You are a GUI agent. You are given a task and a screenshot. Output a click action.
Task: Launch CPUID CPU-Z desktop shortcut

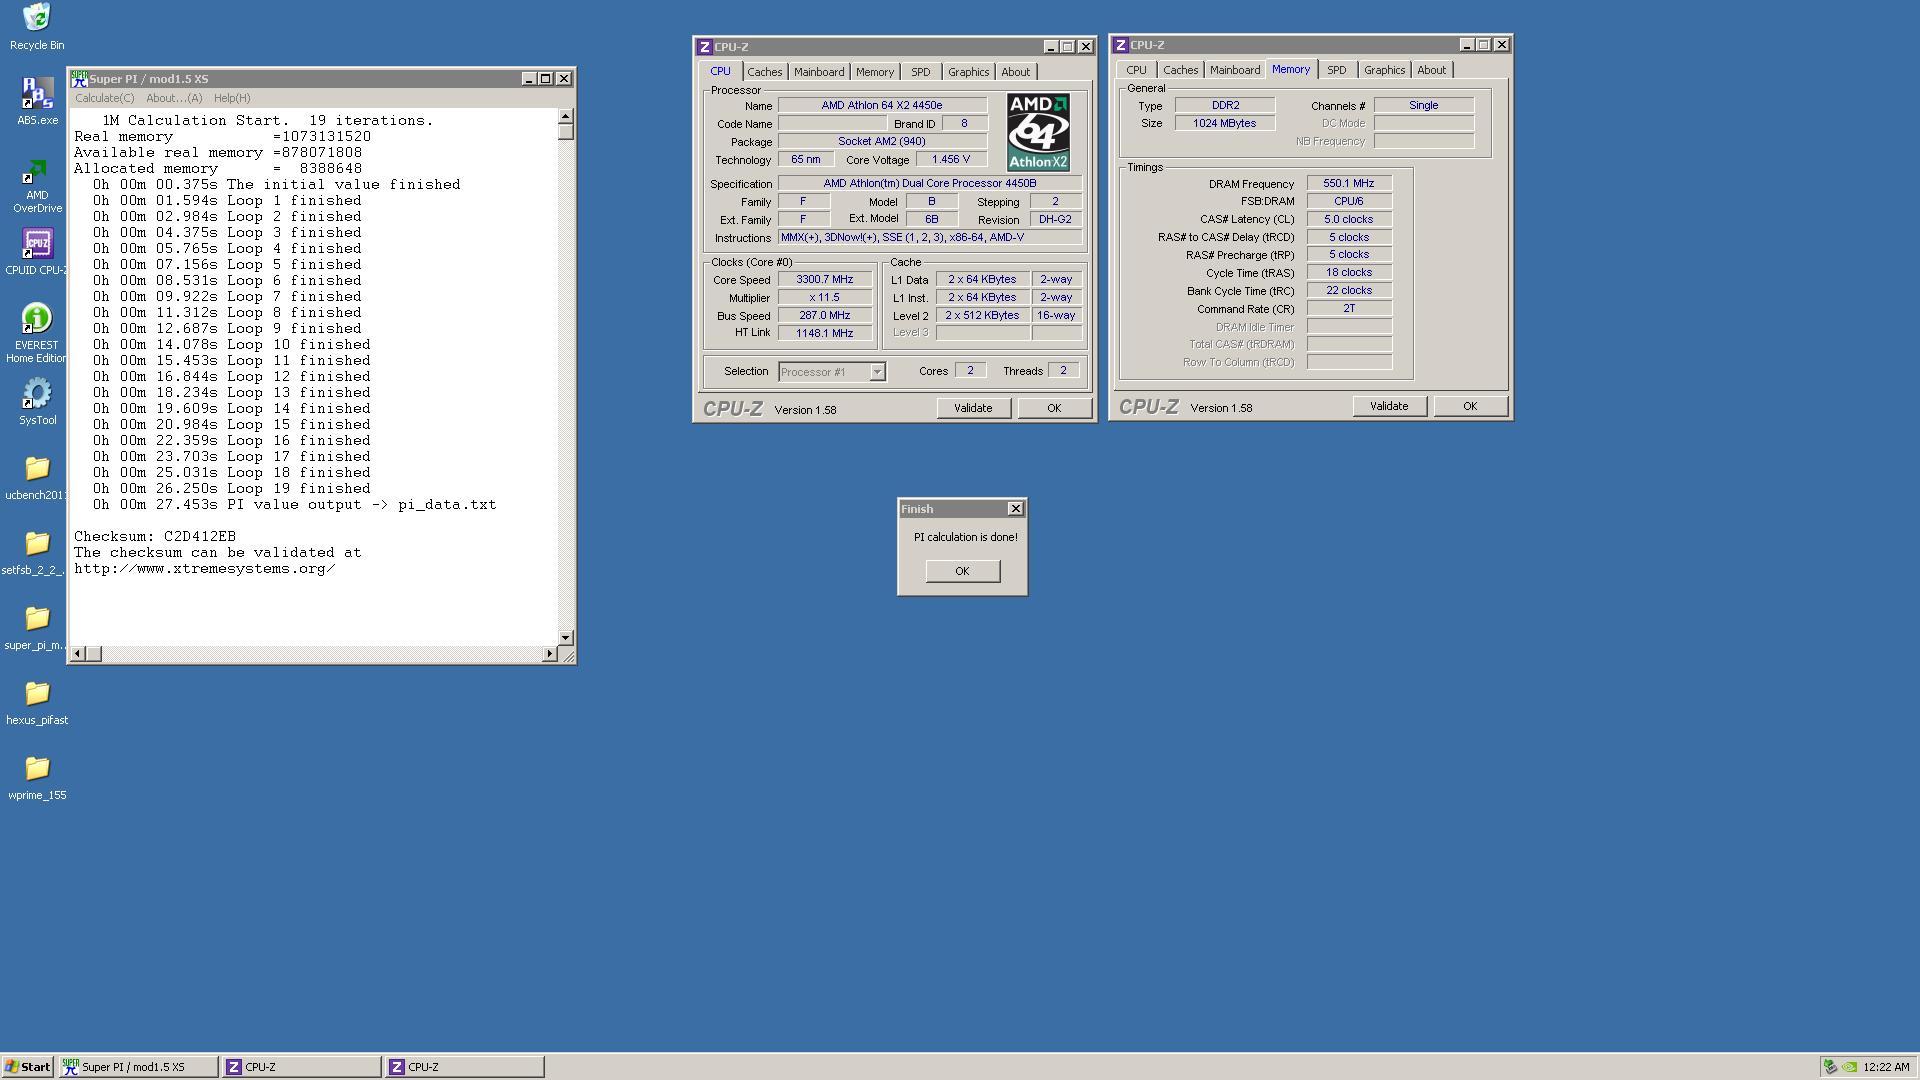pos(37,252)
